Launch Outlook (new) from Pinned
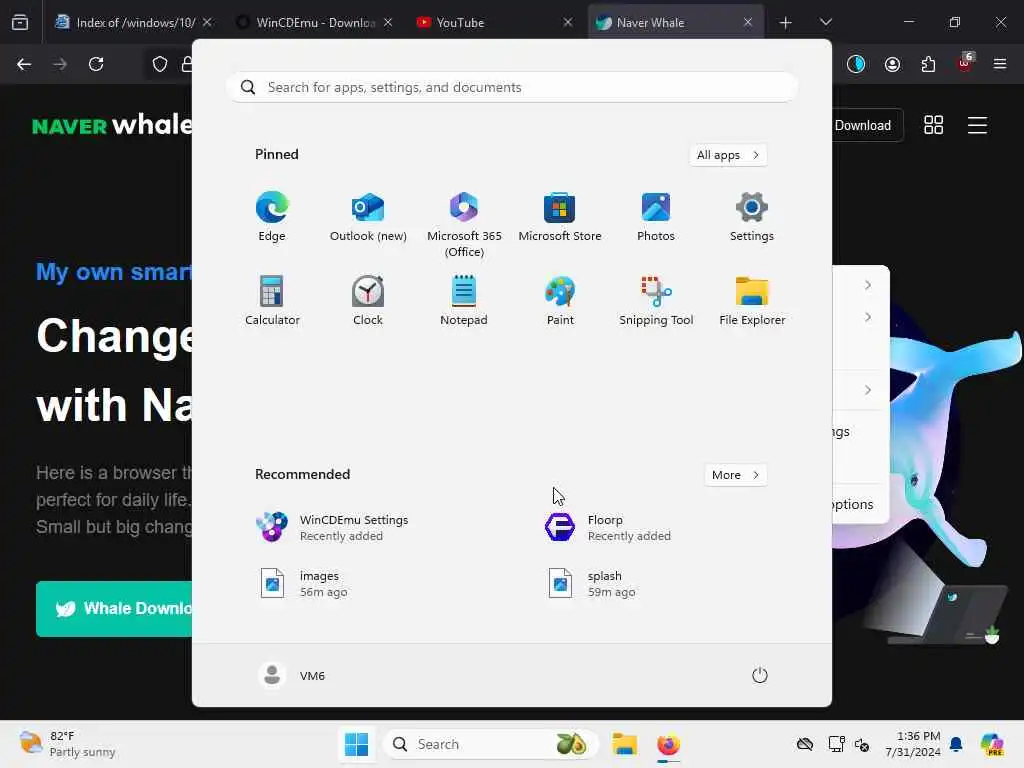Image resolution: width=1024 pixels, height=768 pixels. click(368, 217)
